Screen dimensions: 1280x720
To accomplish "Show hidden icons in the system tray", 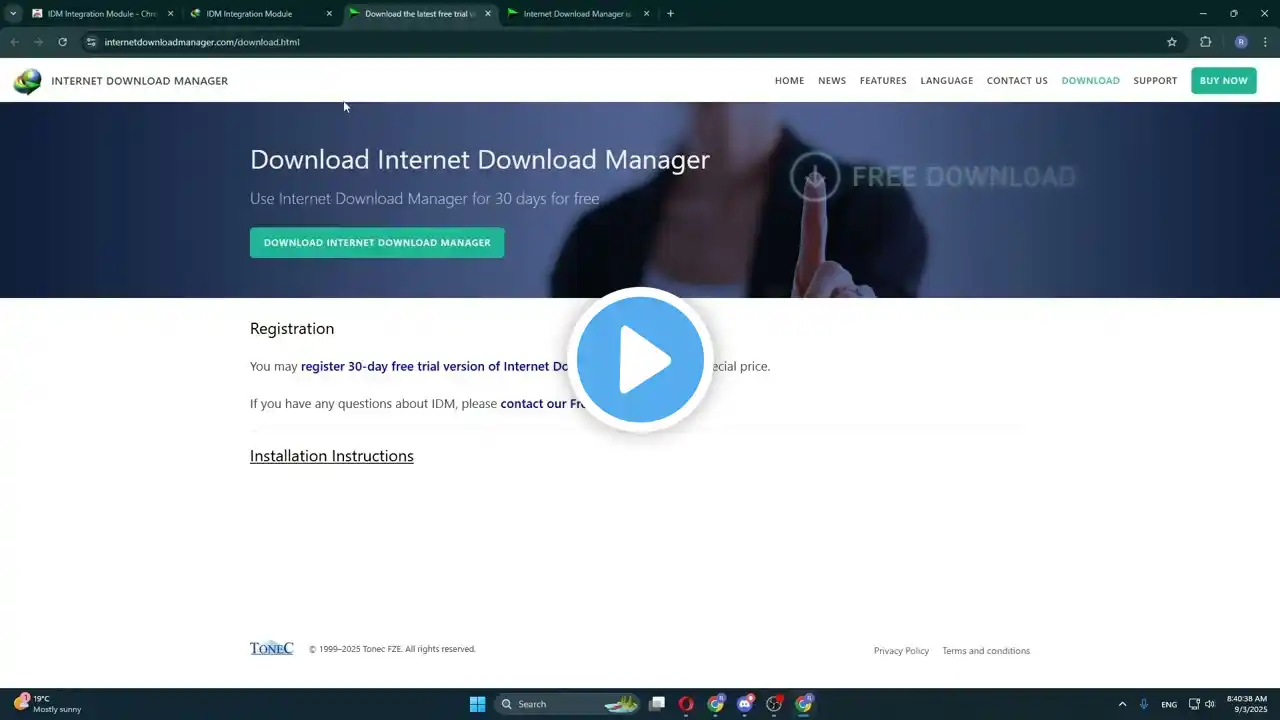I will [1122, 704].
